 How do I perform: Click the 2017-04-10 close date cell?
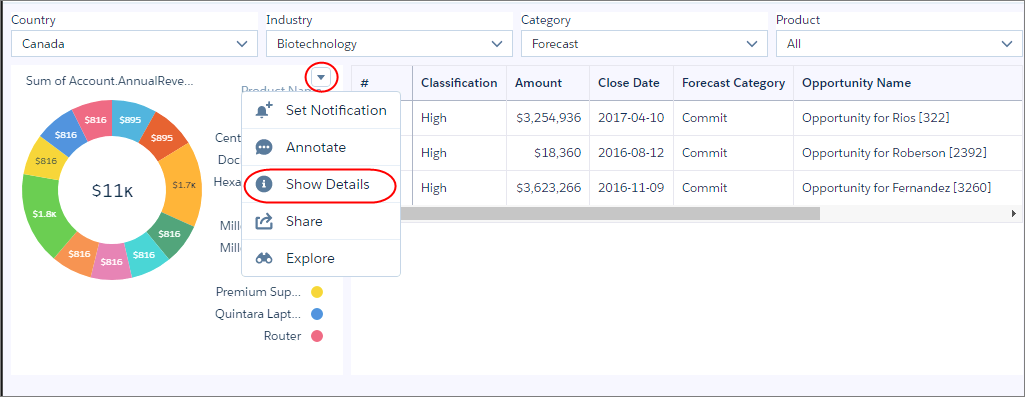[631, 118]
